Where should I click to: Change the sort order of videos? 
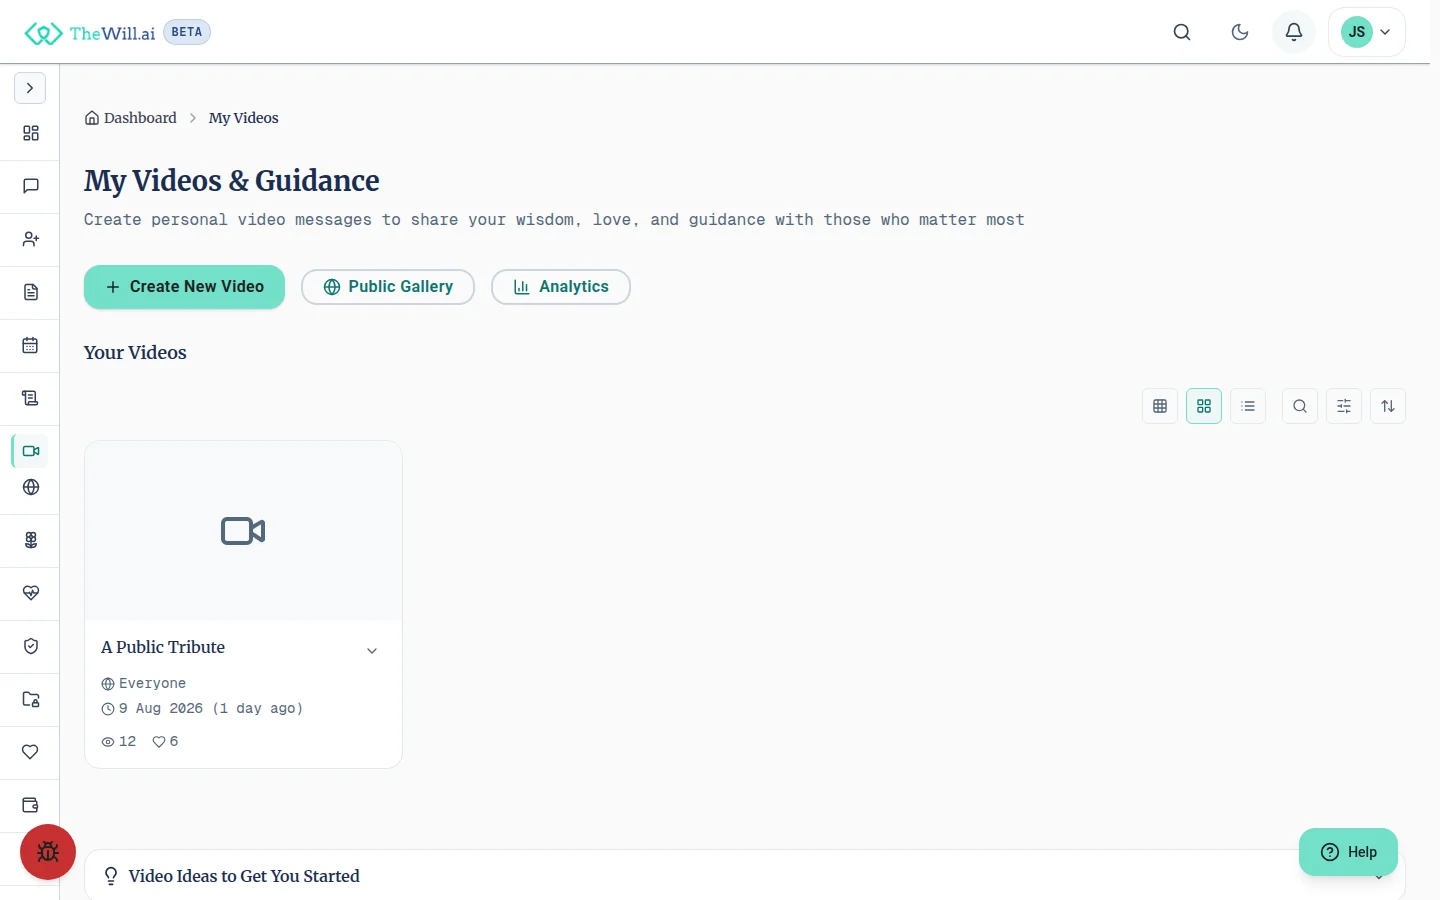(1388, 406)
